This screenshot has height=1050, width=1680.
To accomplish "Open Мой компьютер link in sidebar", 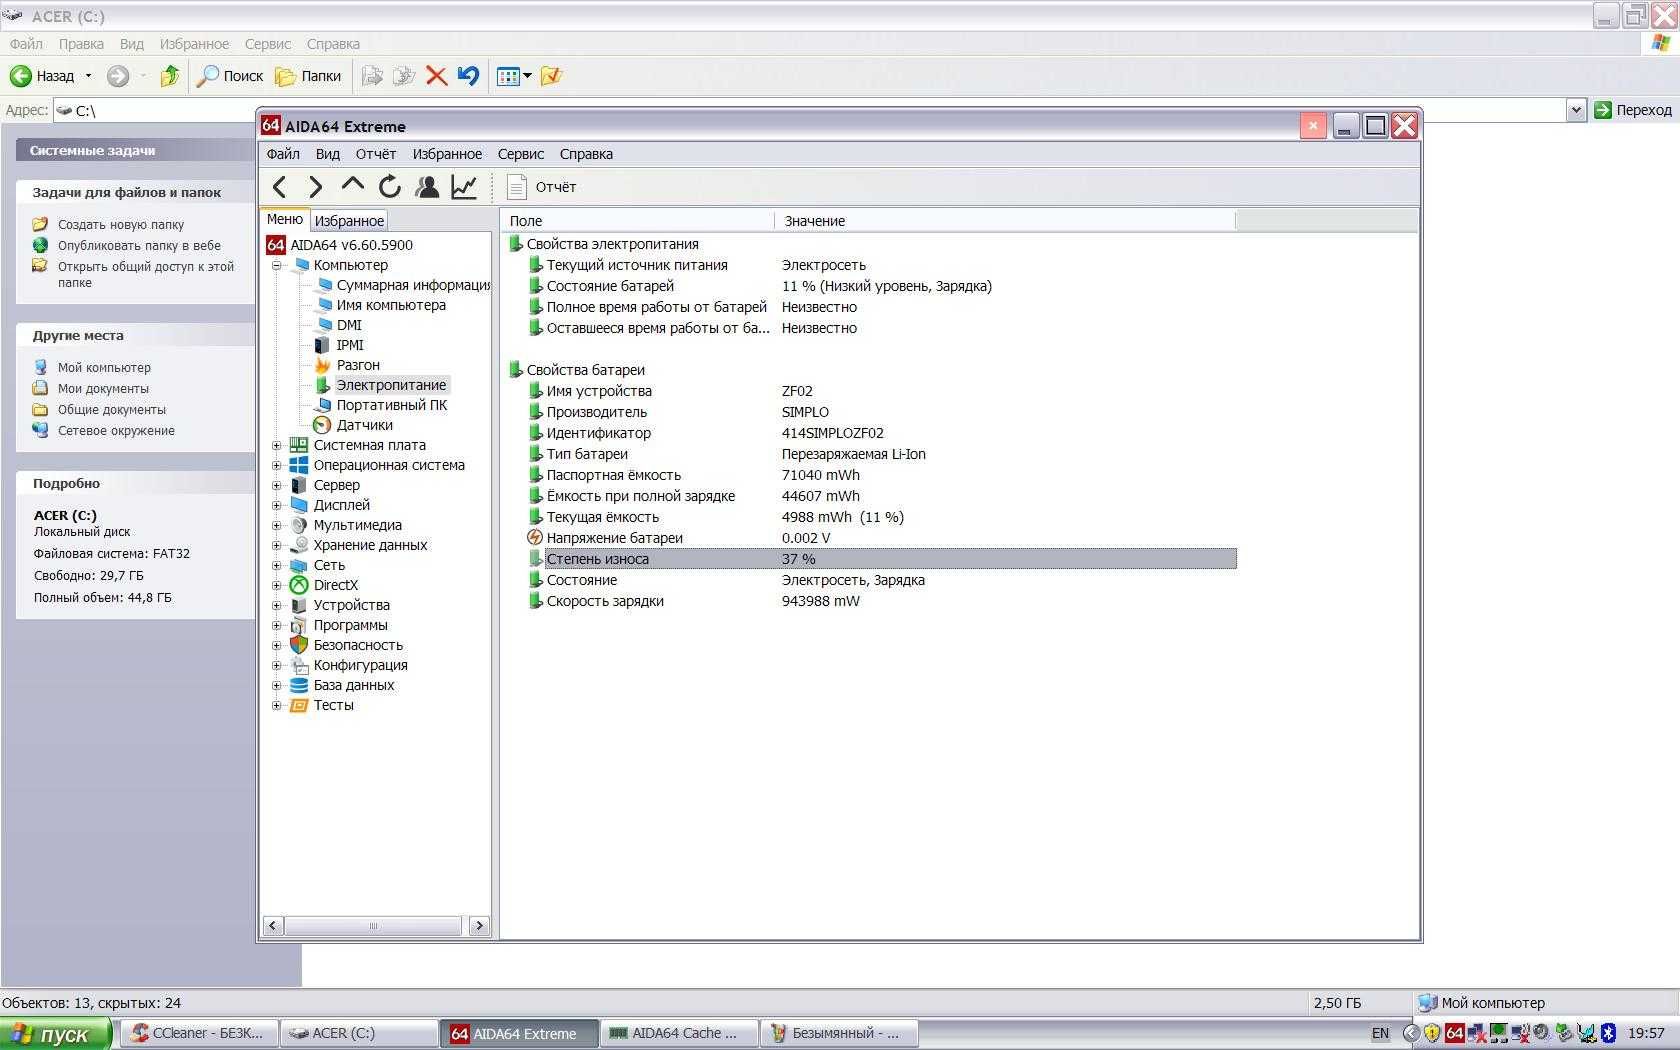I will (104, 368).
